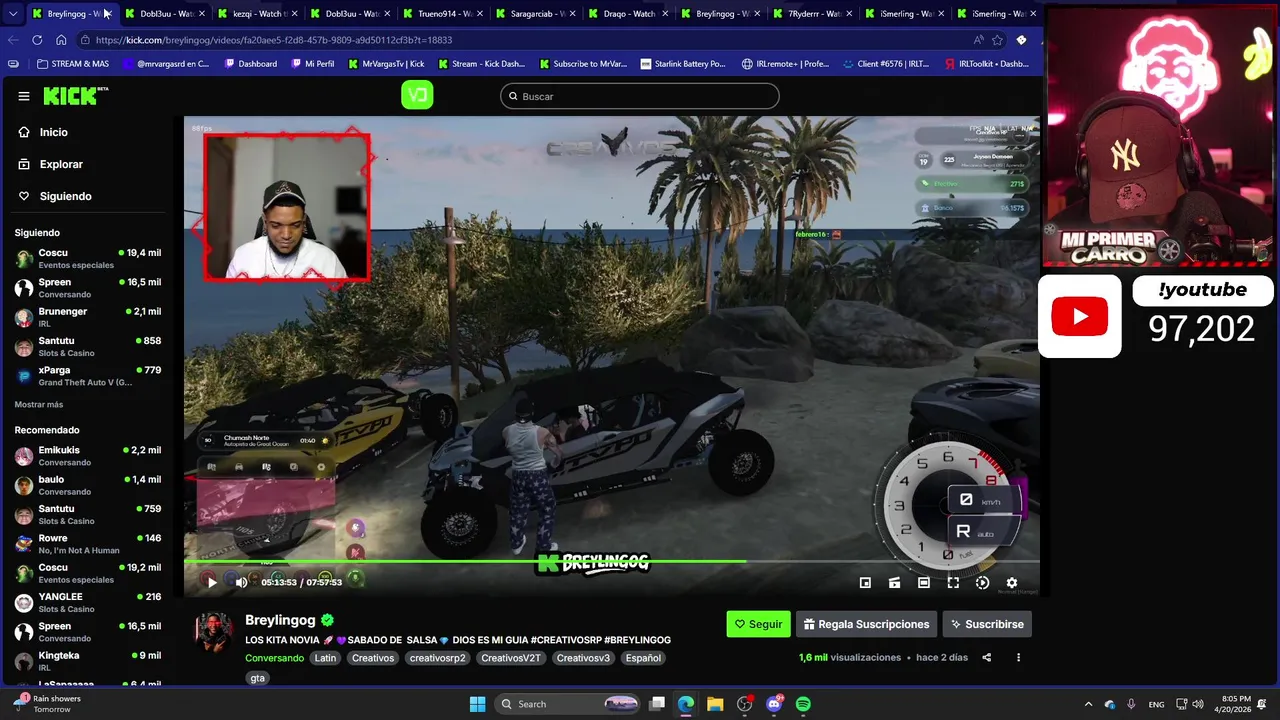Seek on the green video progress bar
Image resolution: width=1280 pixels, height=720 pixels.
610,562
